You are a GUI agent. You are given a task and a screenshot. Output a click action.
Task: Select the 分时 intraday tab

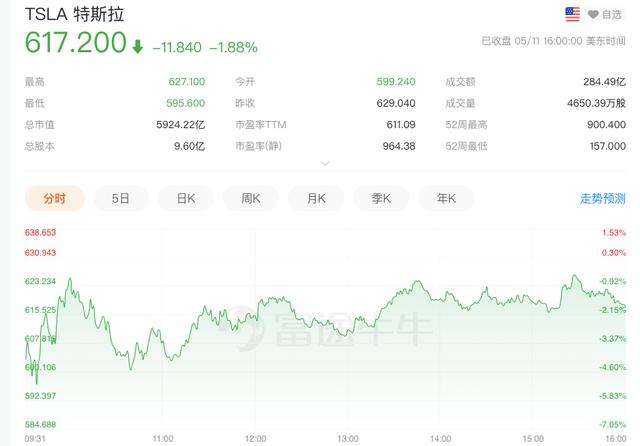coord(55,199)
